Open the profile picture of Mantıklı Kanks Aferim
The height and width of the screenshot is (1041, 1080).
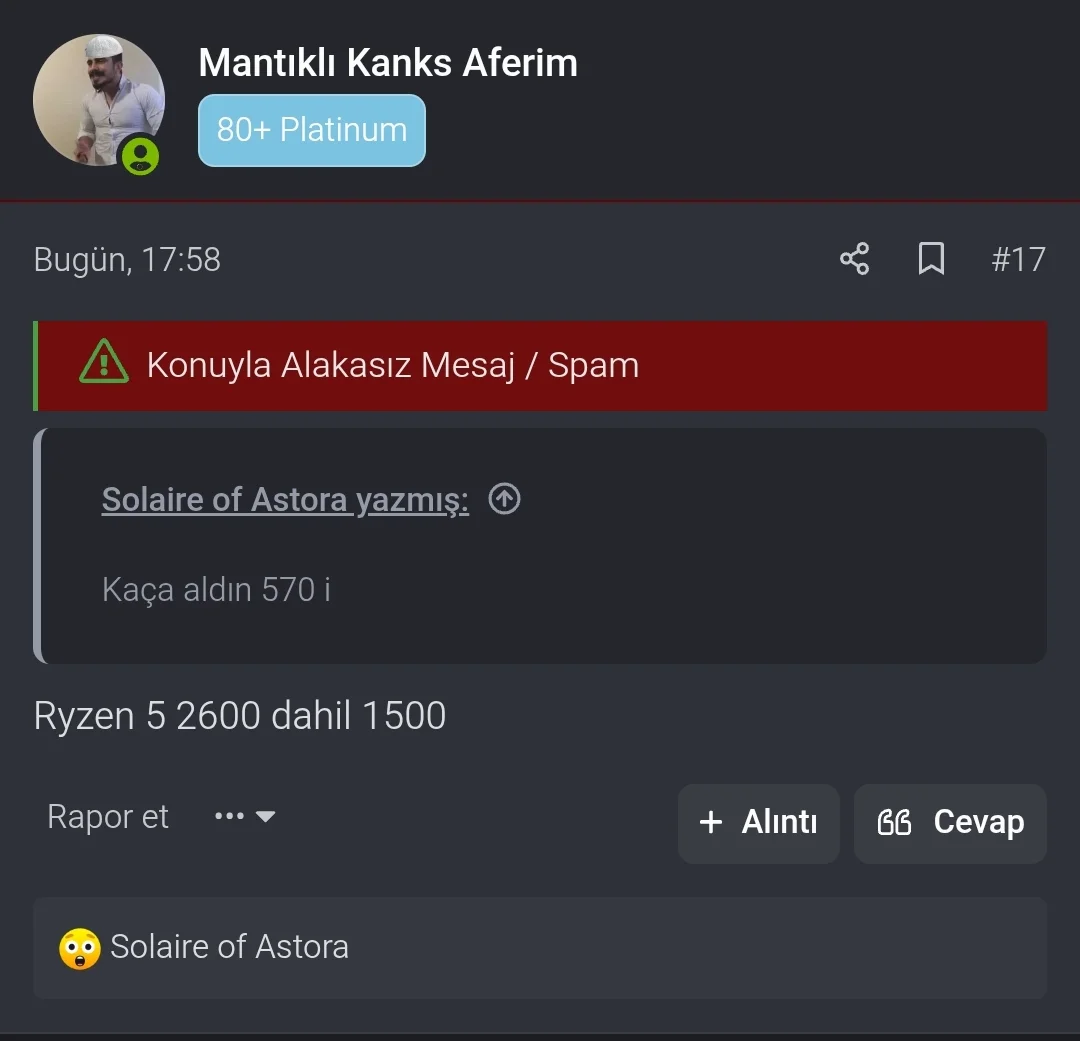[97, 99]
